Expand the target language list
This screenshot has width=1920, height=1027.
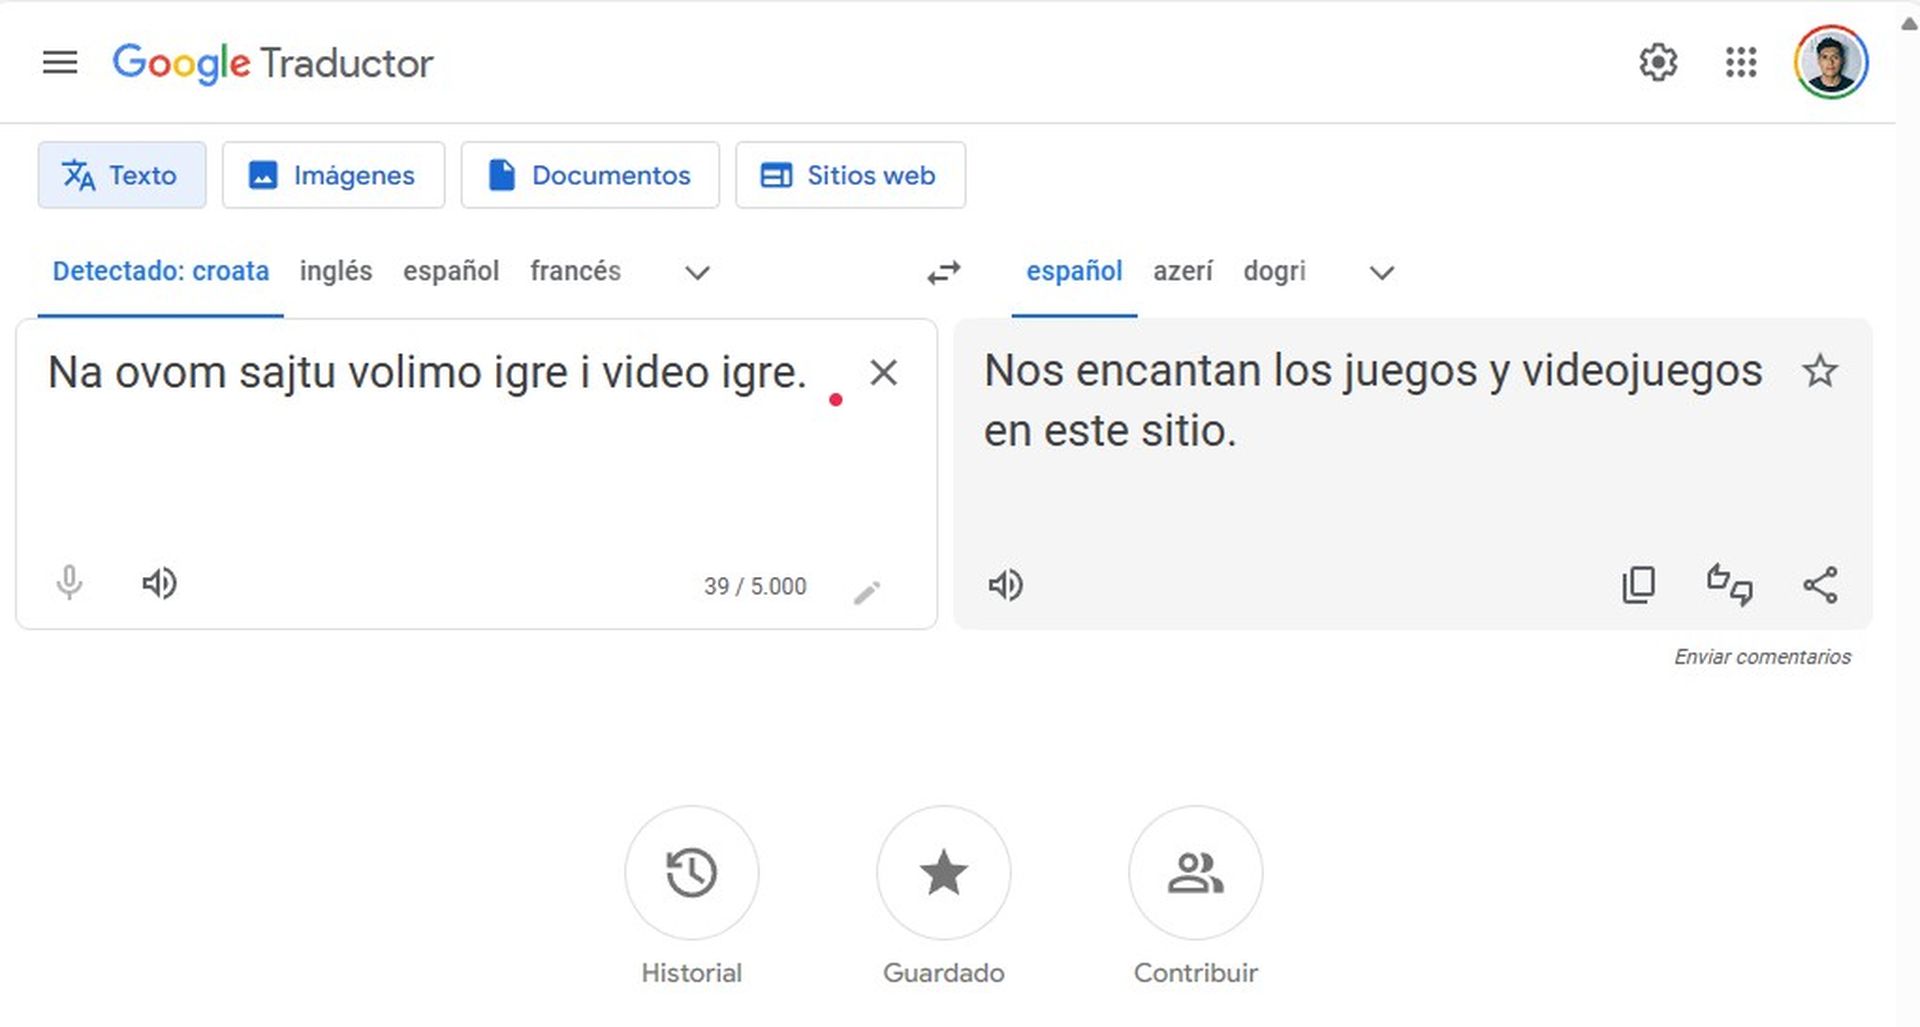1381,273
